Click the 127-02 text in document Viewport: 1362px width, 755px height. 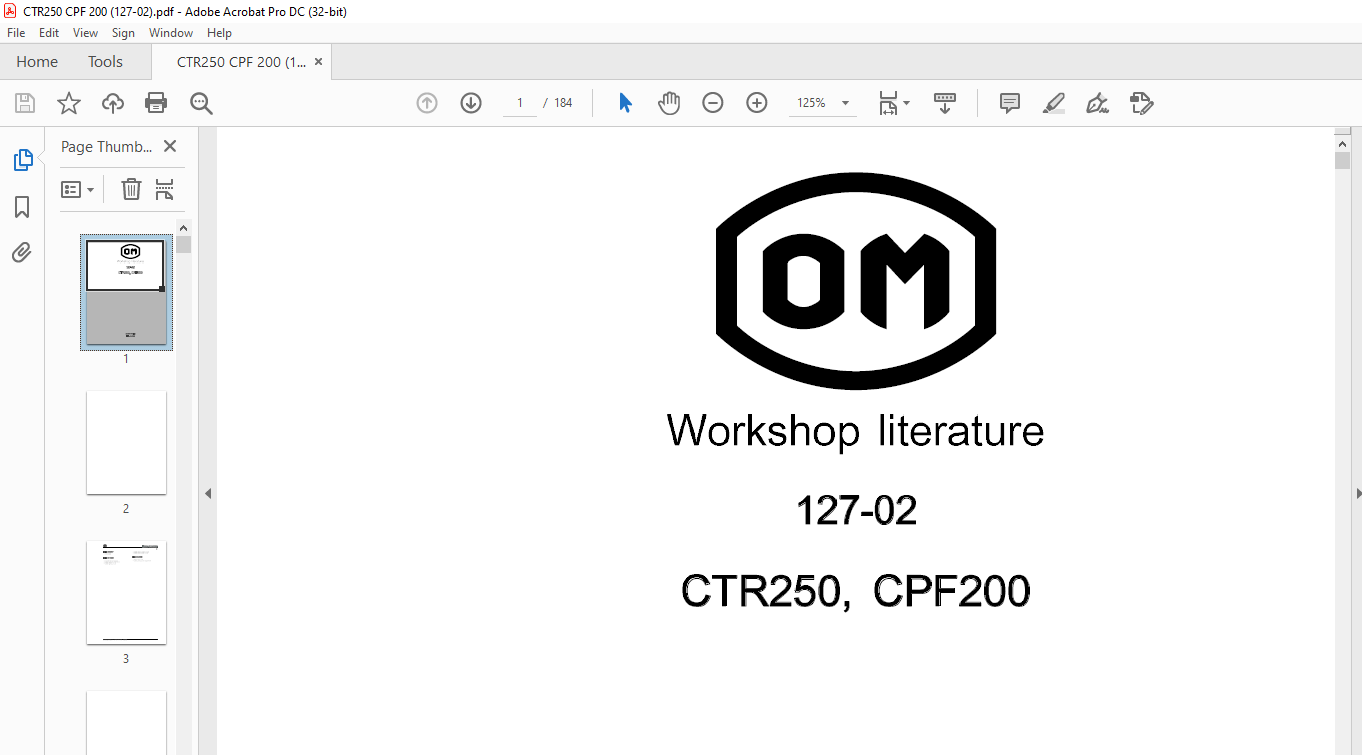click(x=856, y=511)
